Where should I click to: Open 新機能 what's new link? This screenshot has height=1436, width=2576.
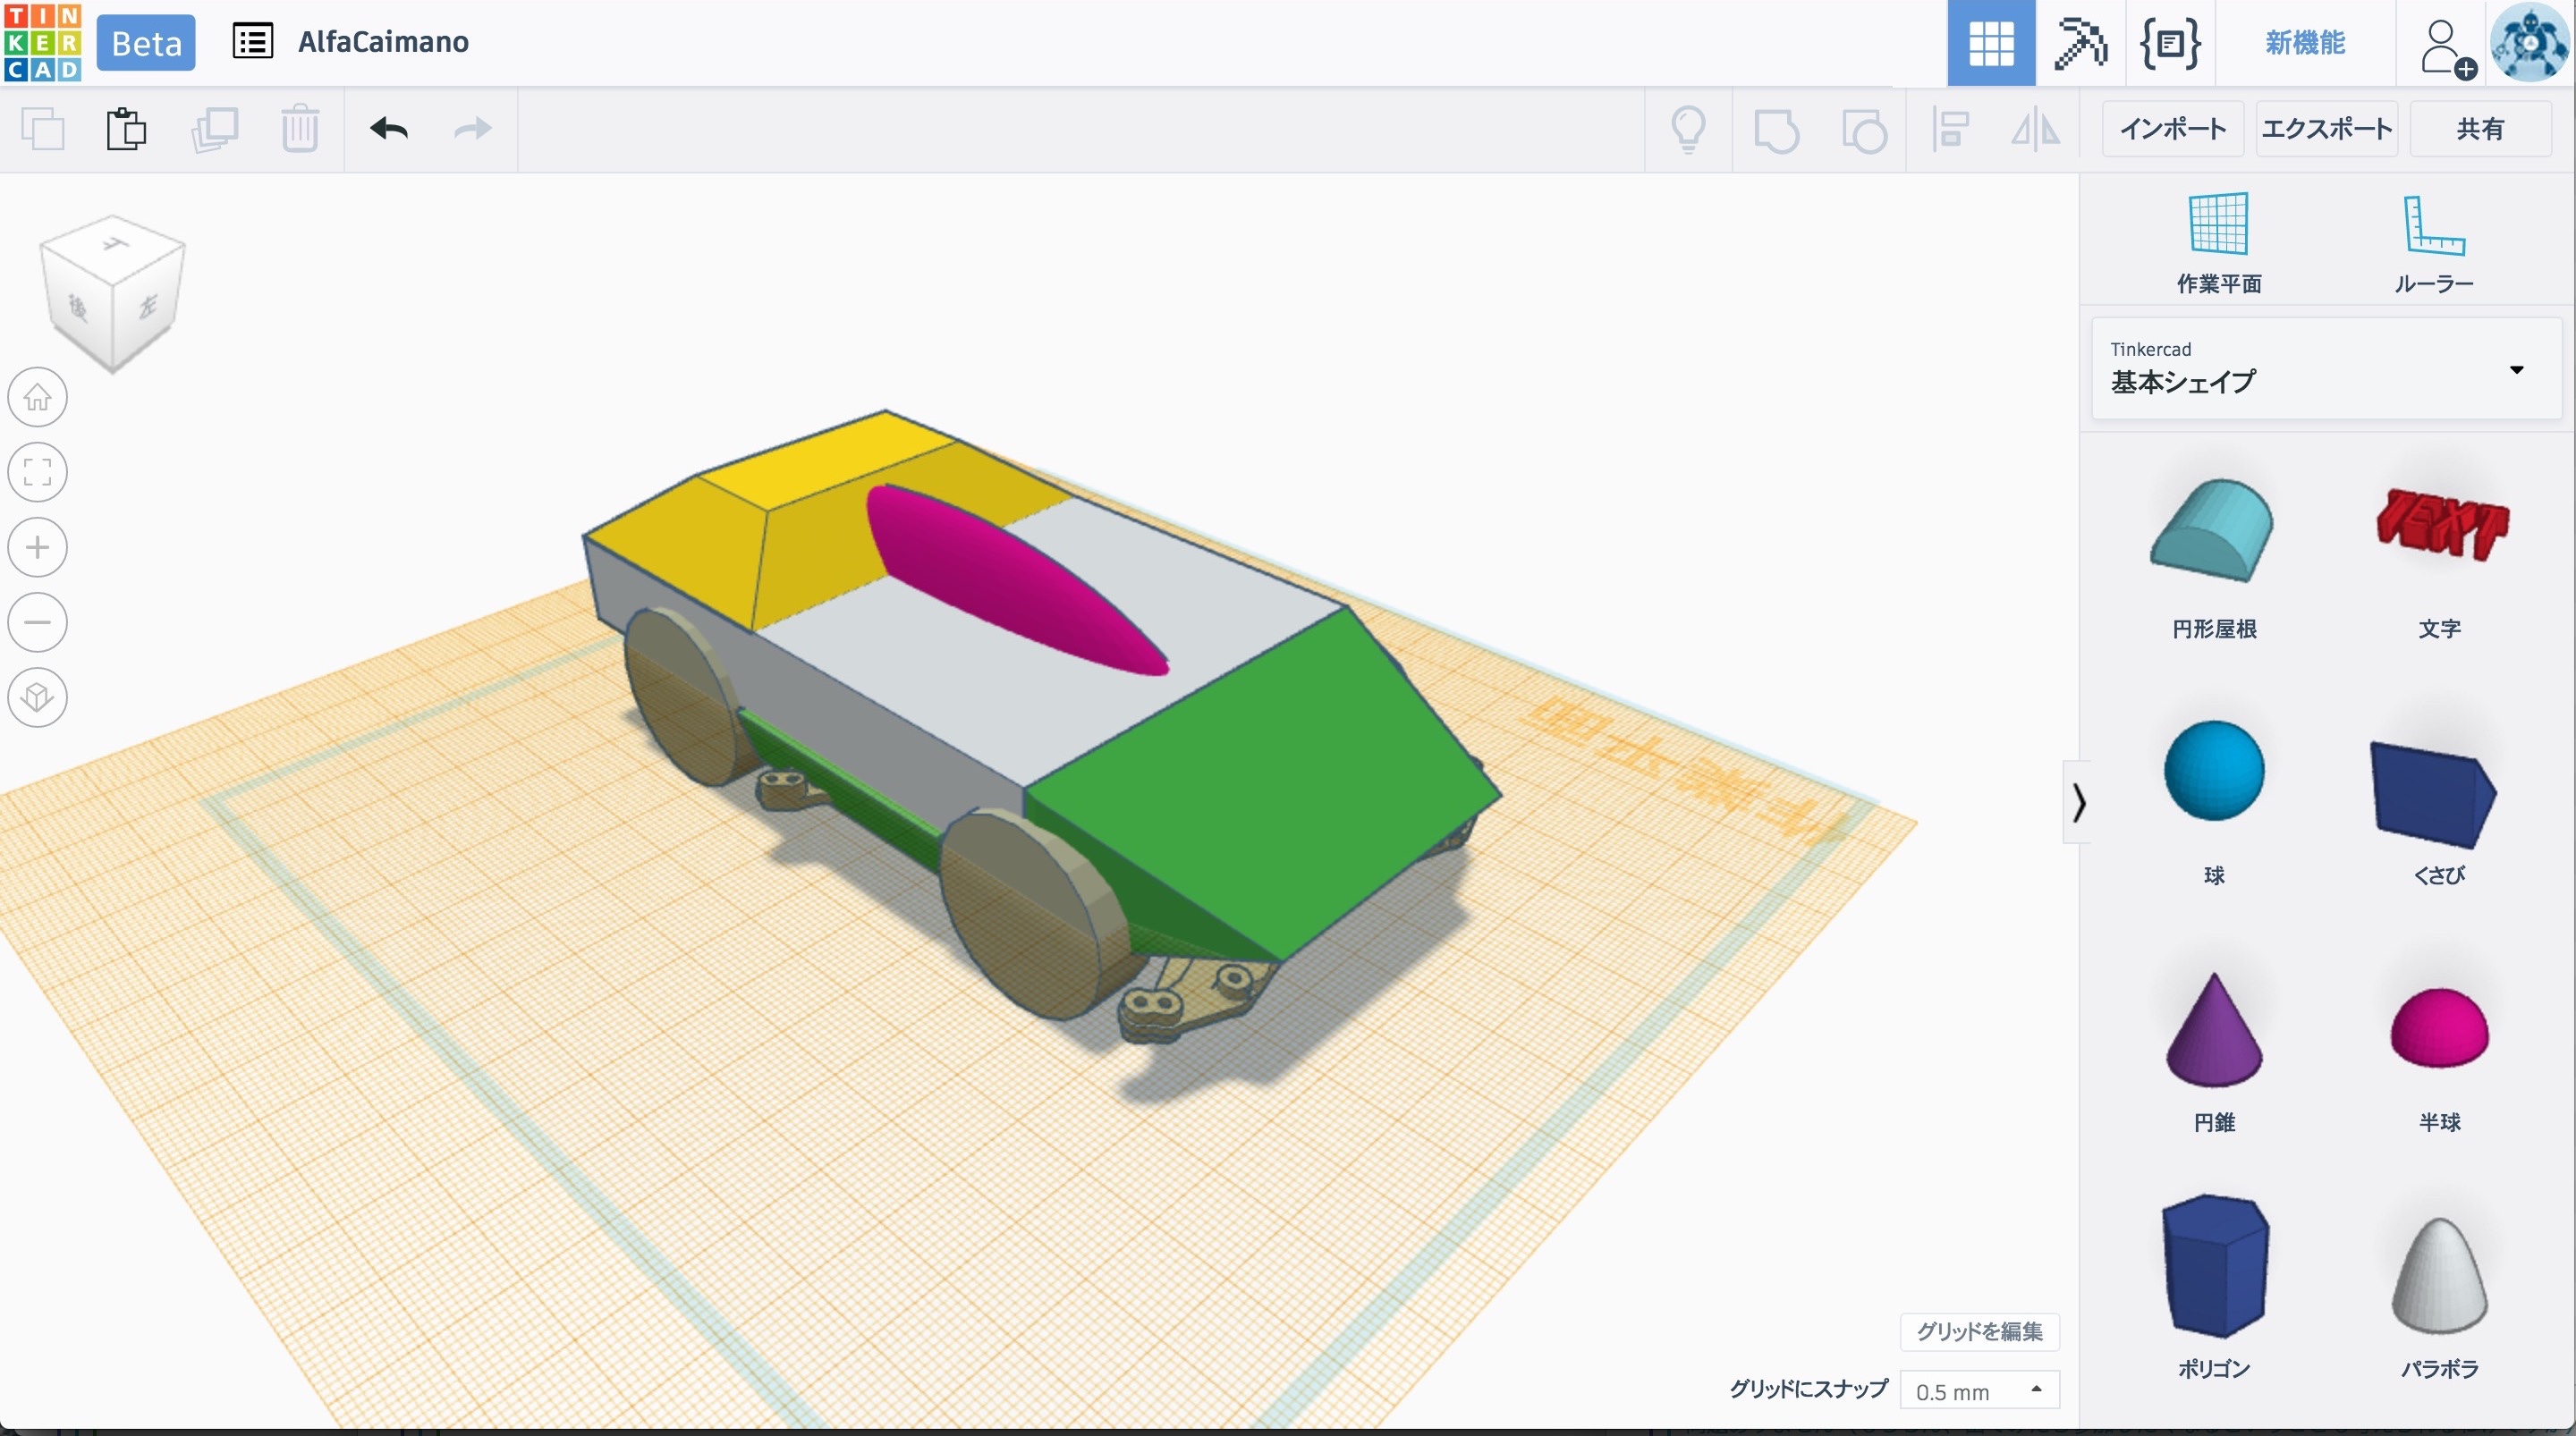coord(2305,43)
